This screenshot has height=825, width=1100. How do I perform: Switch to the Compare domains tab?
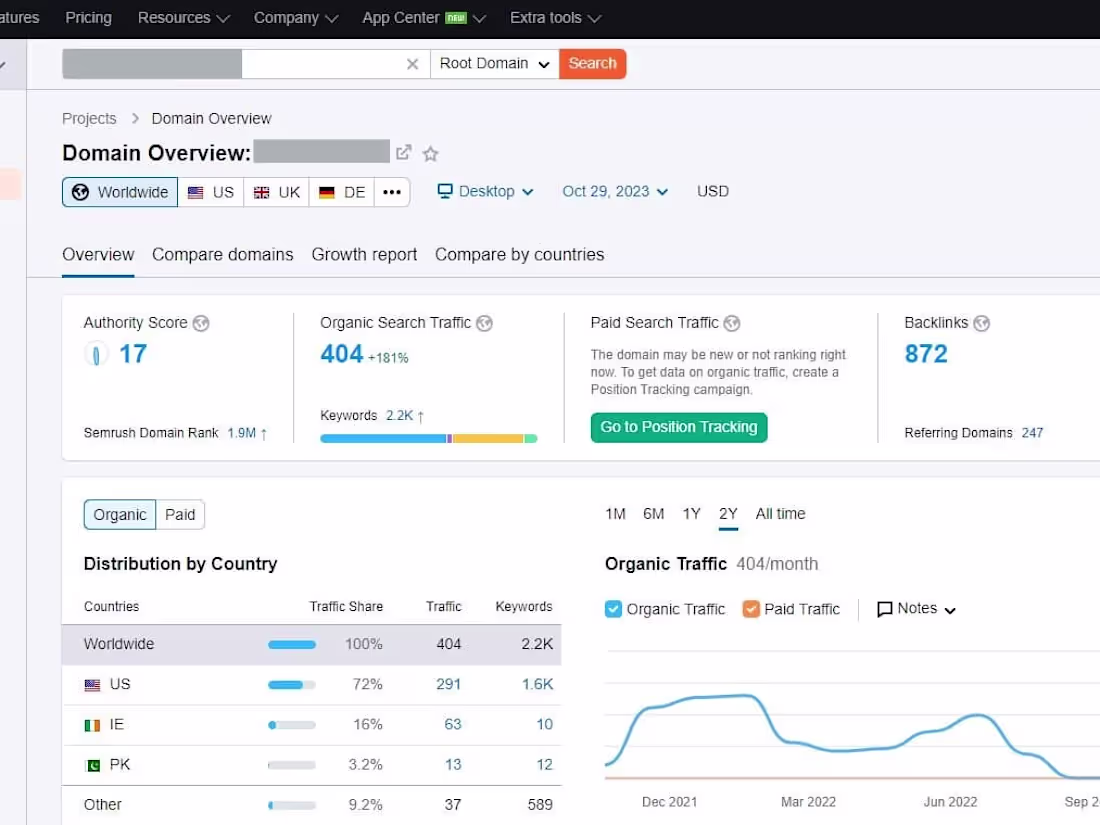pyautogui.click(x=222, y=255)
